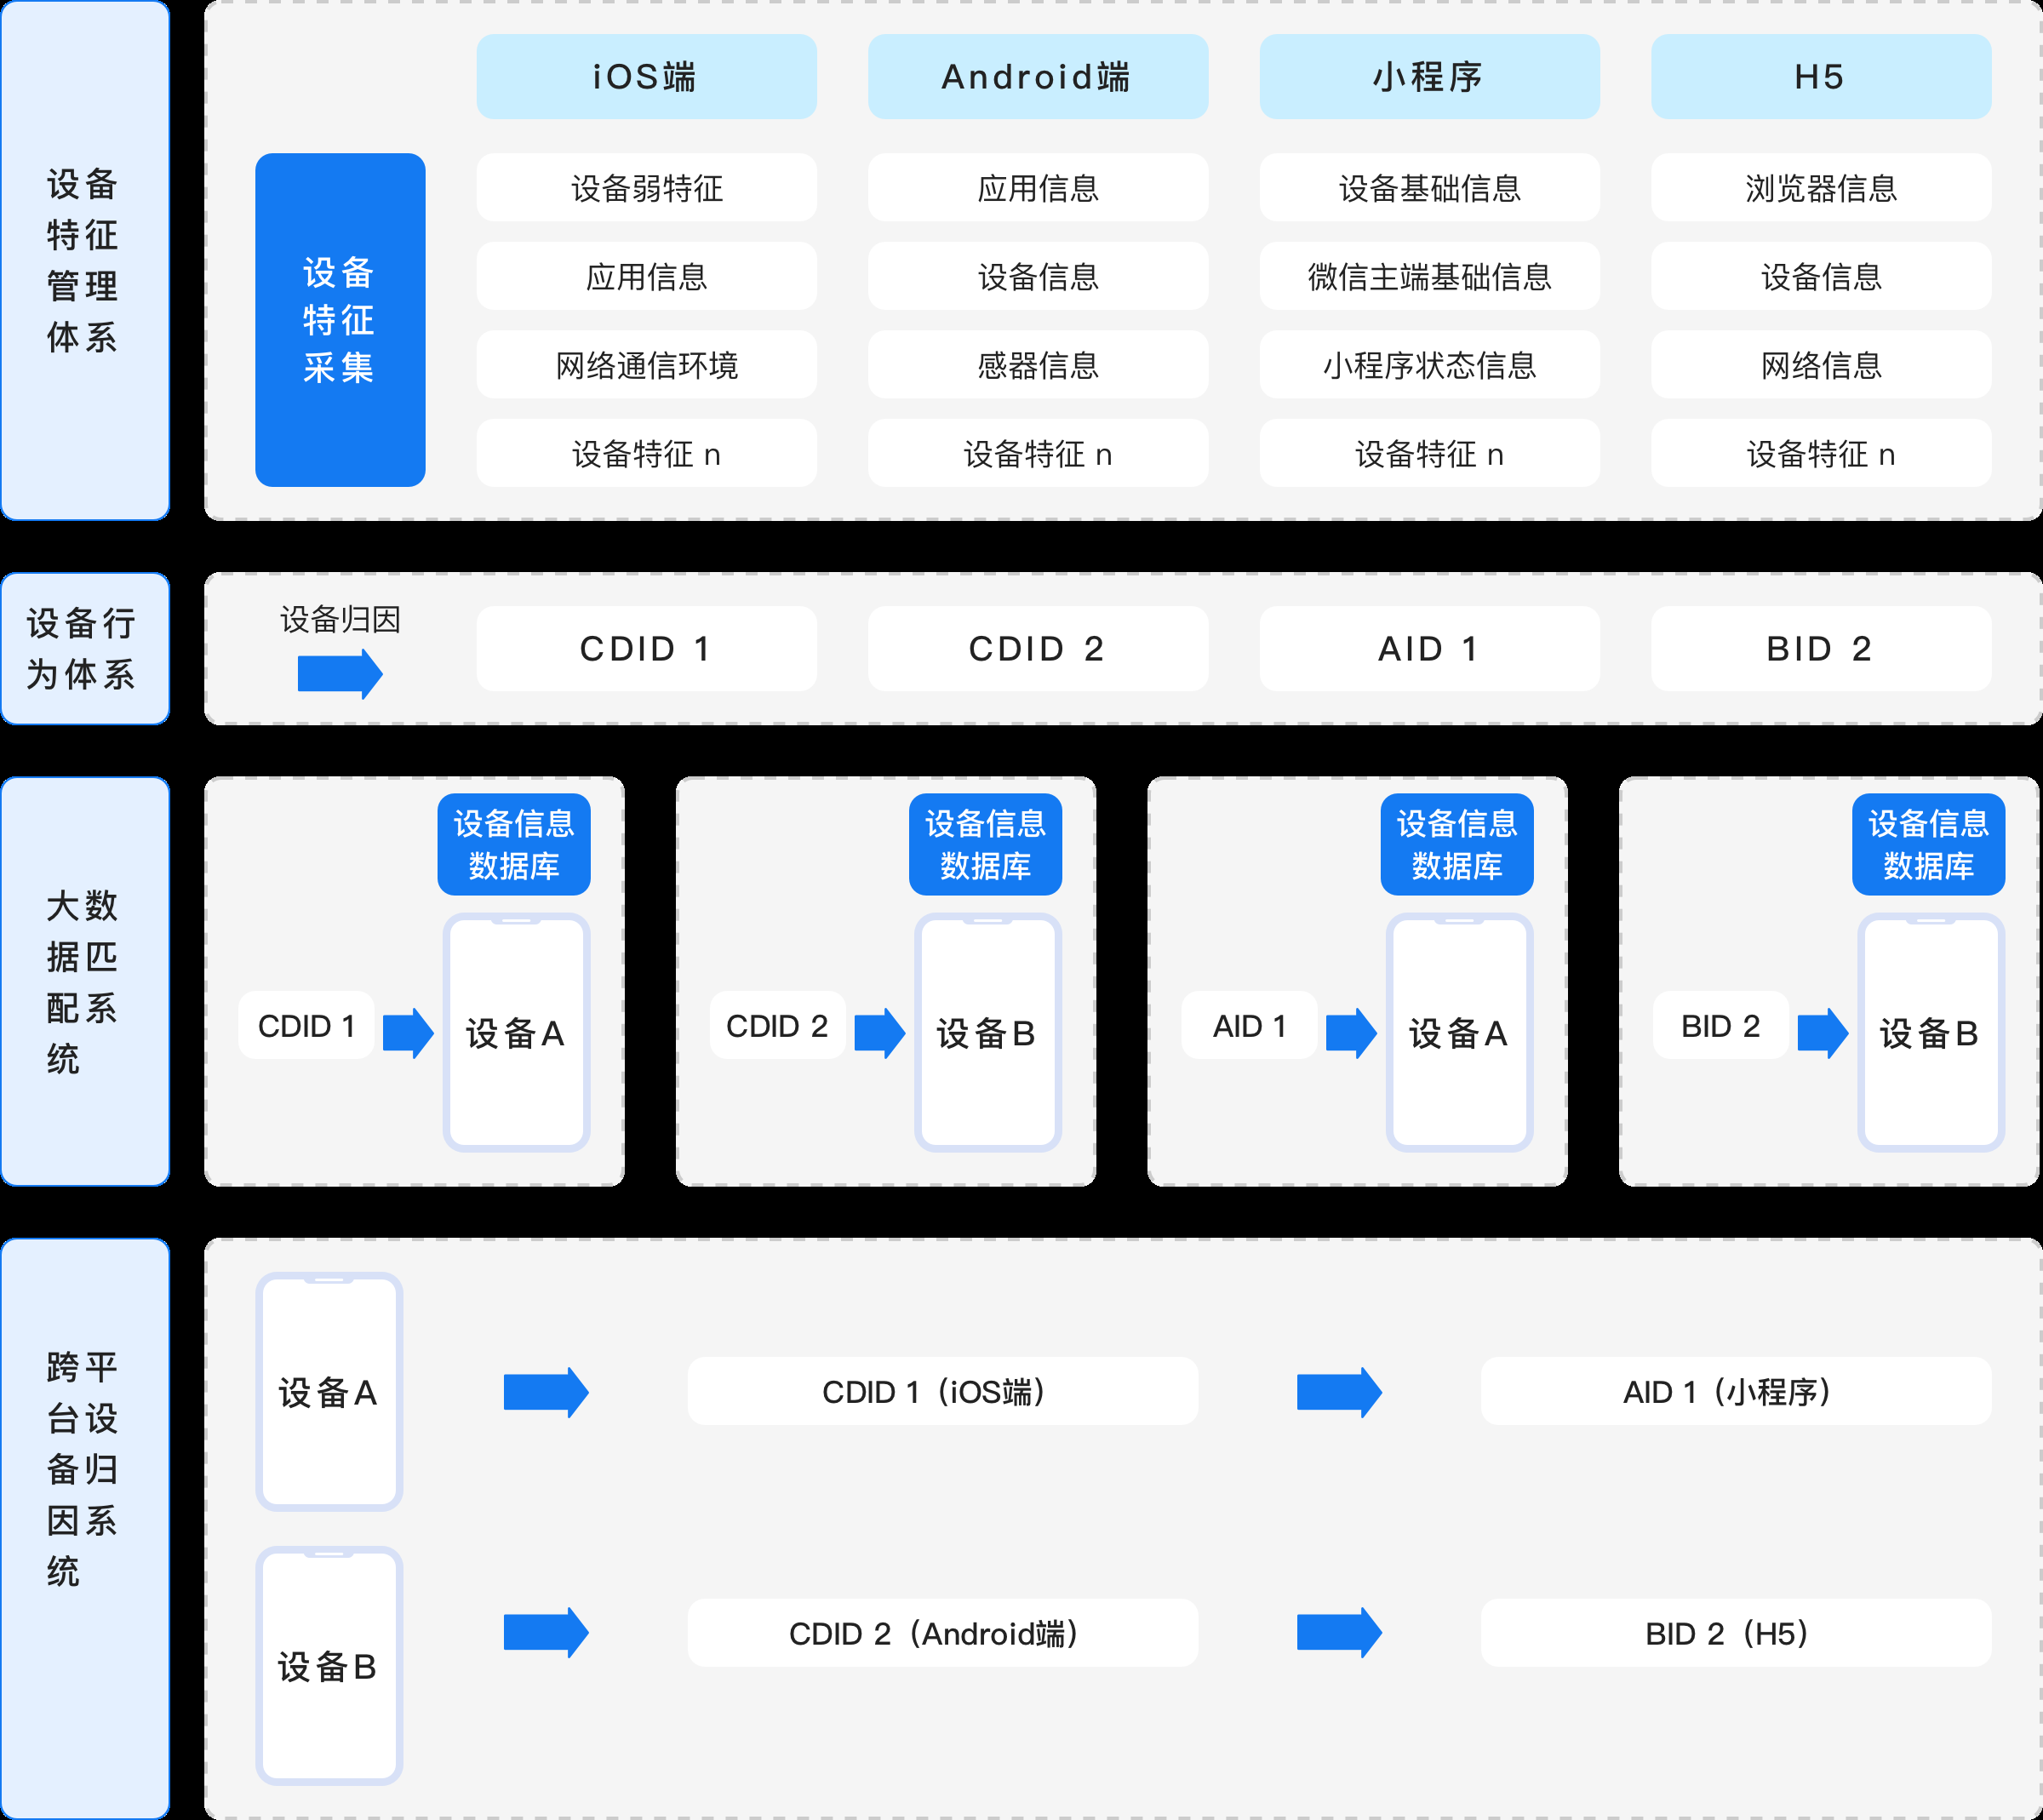Select the first 设备信息数据库 database icon
2043x1820 pixels.
point(515,843)
